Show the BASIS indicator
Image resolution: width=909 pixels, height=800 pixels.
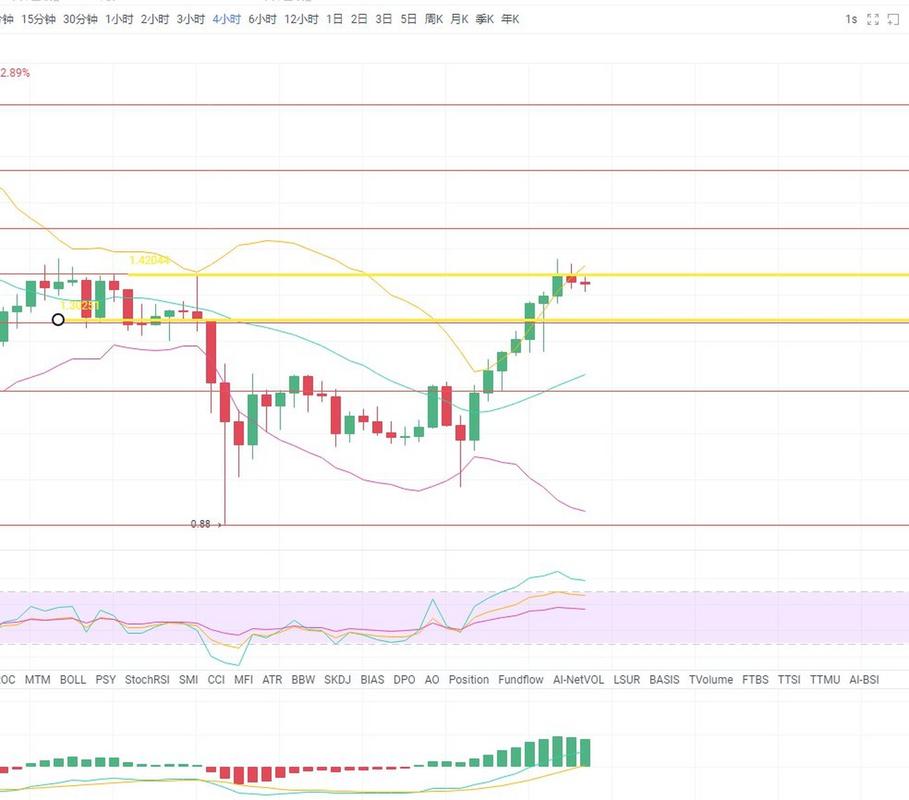[664, 679]
